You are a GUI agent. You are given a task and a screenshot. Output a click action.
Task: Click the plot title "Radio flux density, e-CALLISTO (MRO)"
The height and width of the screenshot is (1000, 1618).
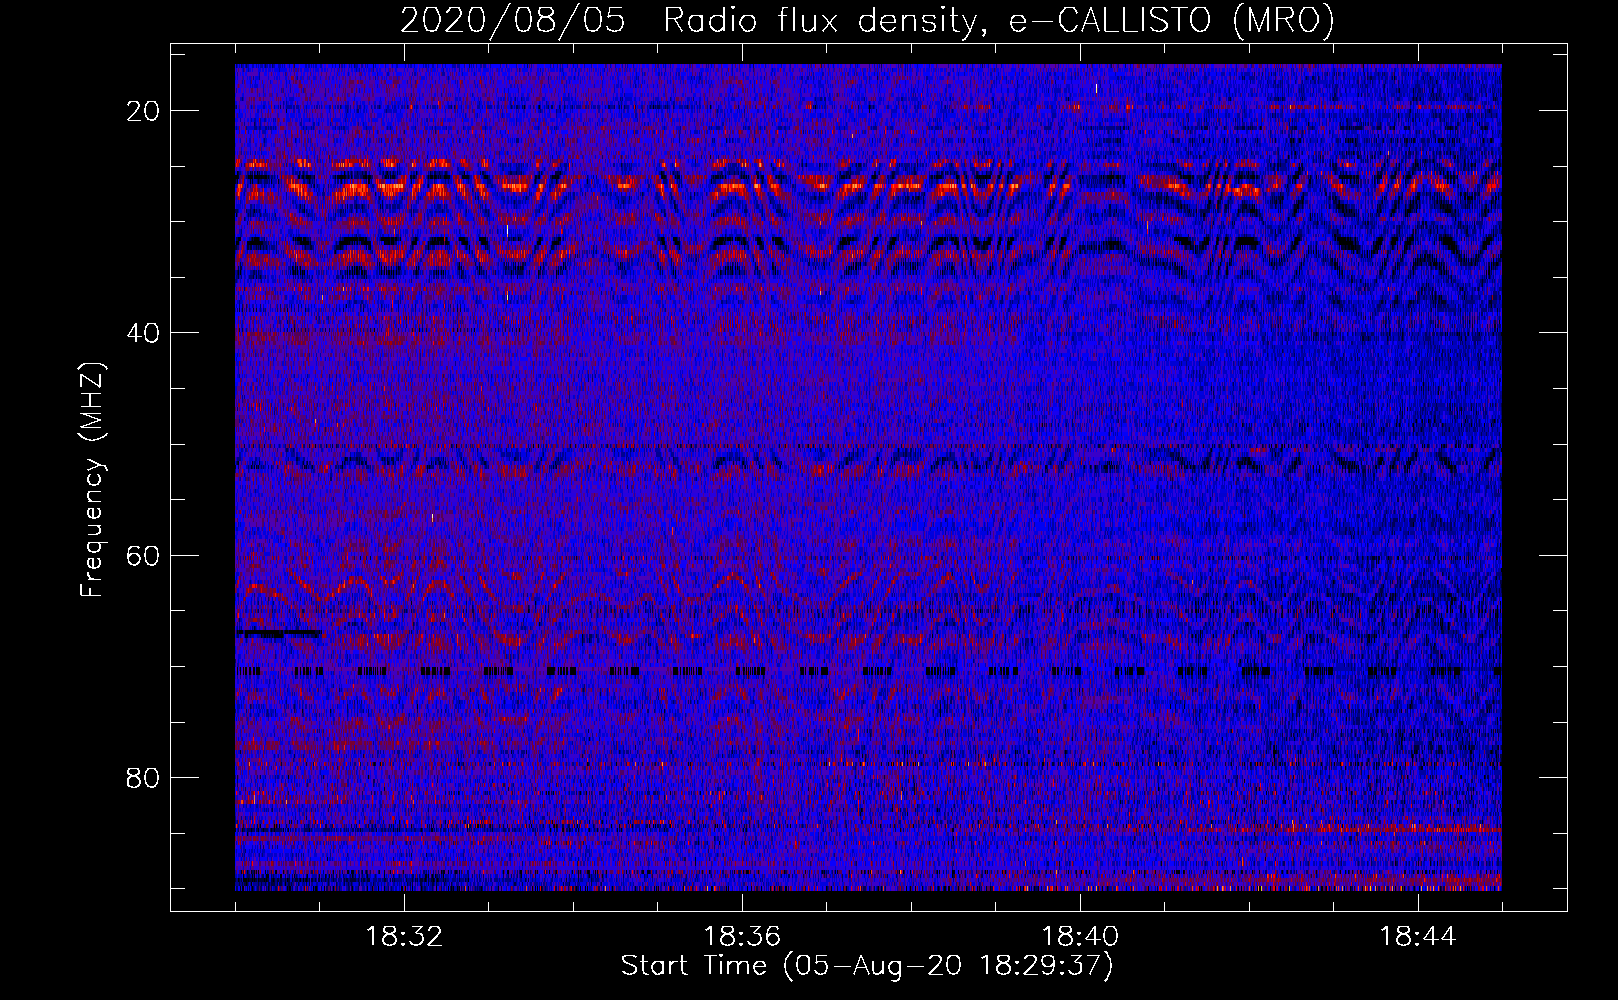(x=998, y=21)
